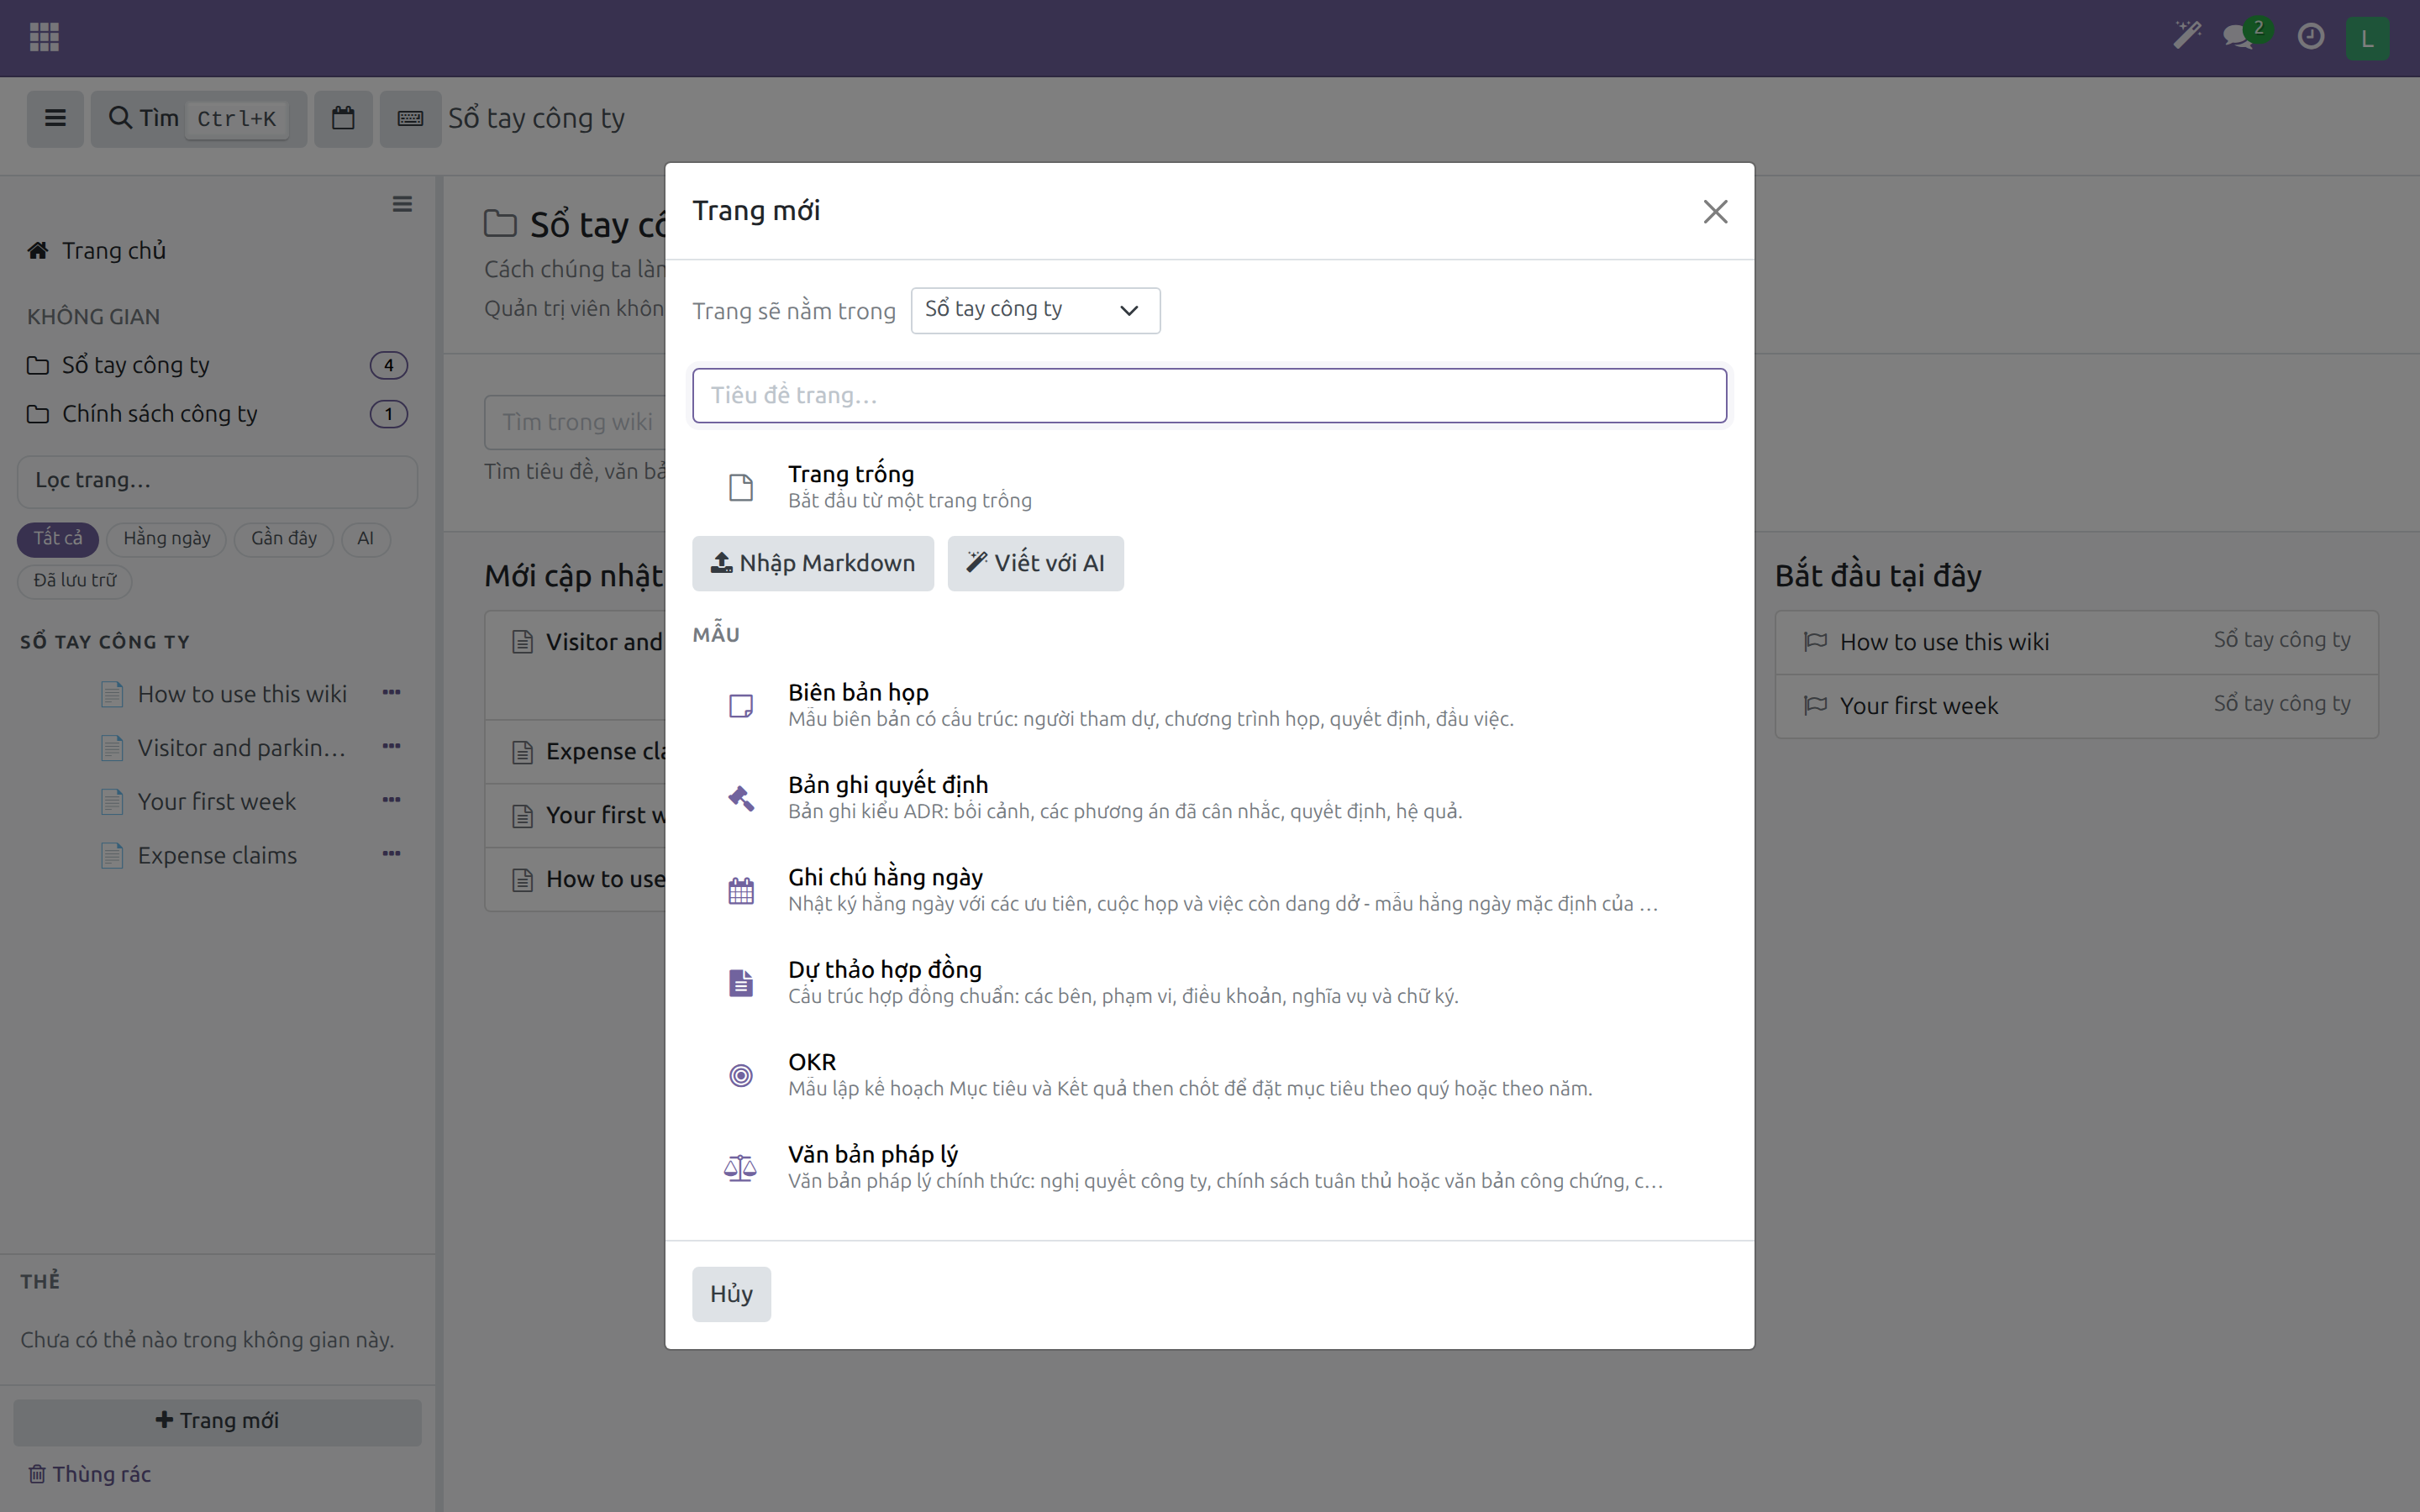Viewport: 2420px width, 1512px height.
Task: Open Expense claims page in sidebar tree
Action: click(x=217, y=855)
